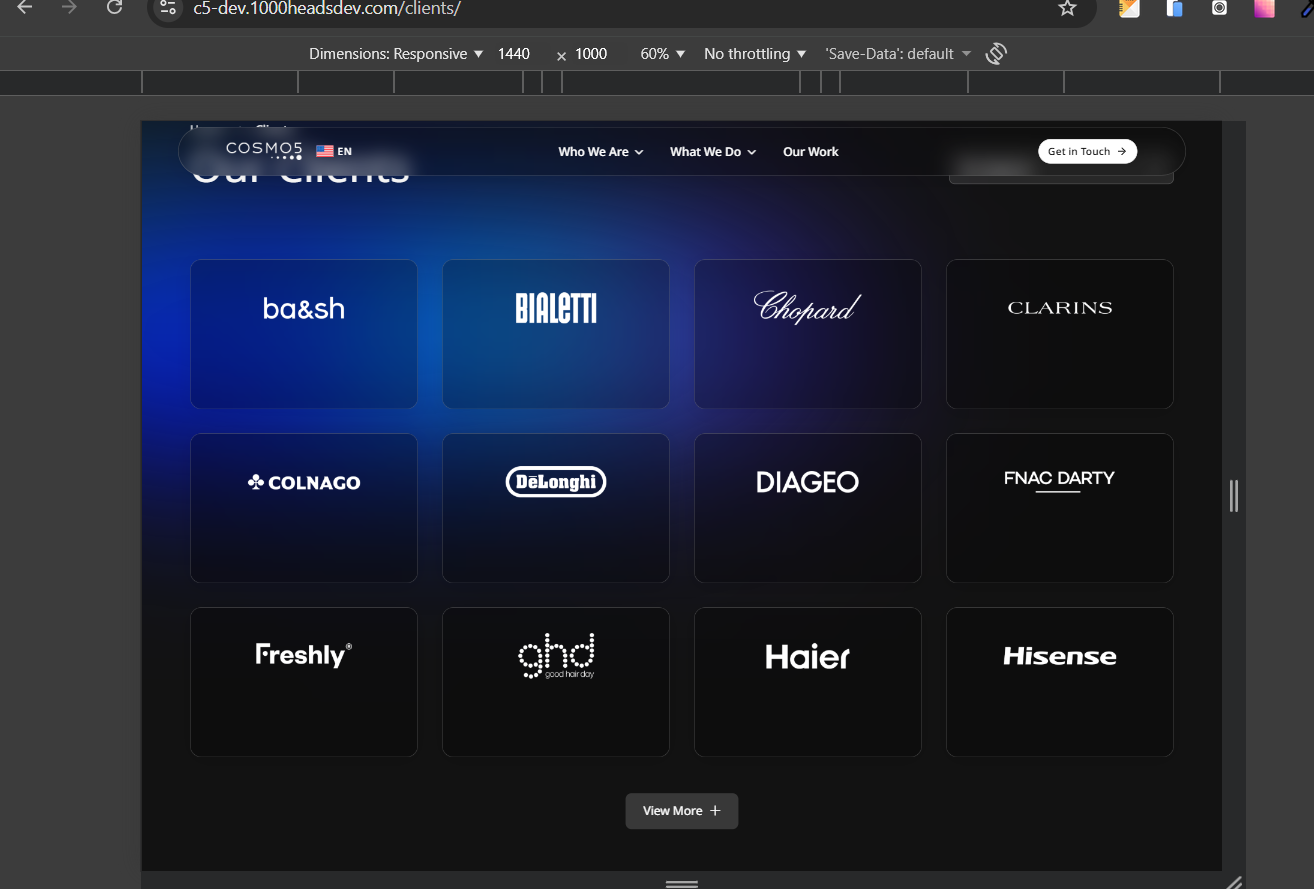The height and width of the screenshot is (889, 1314).
Task: Open the 'Save-Data': default dropdown
Action: 898,54
